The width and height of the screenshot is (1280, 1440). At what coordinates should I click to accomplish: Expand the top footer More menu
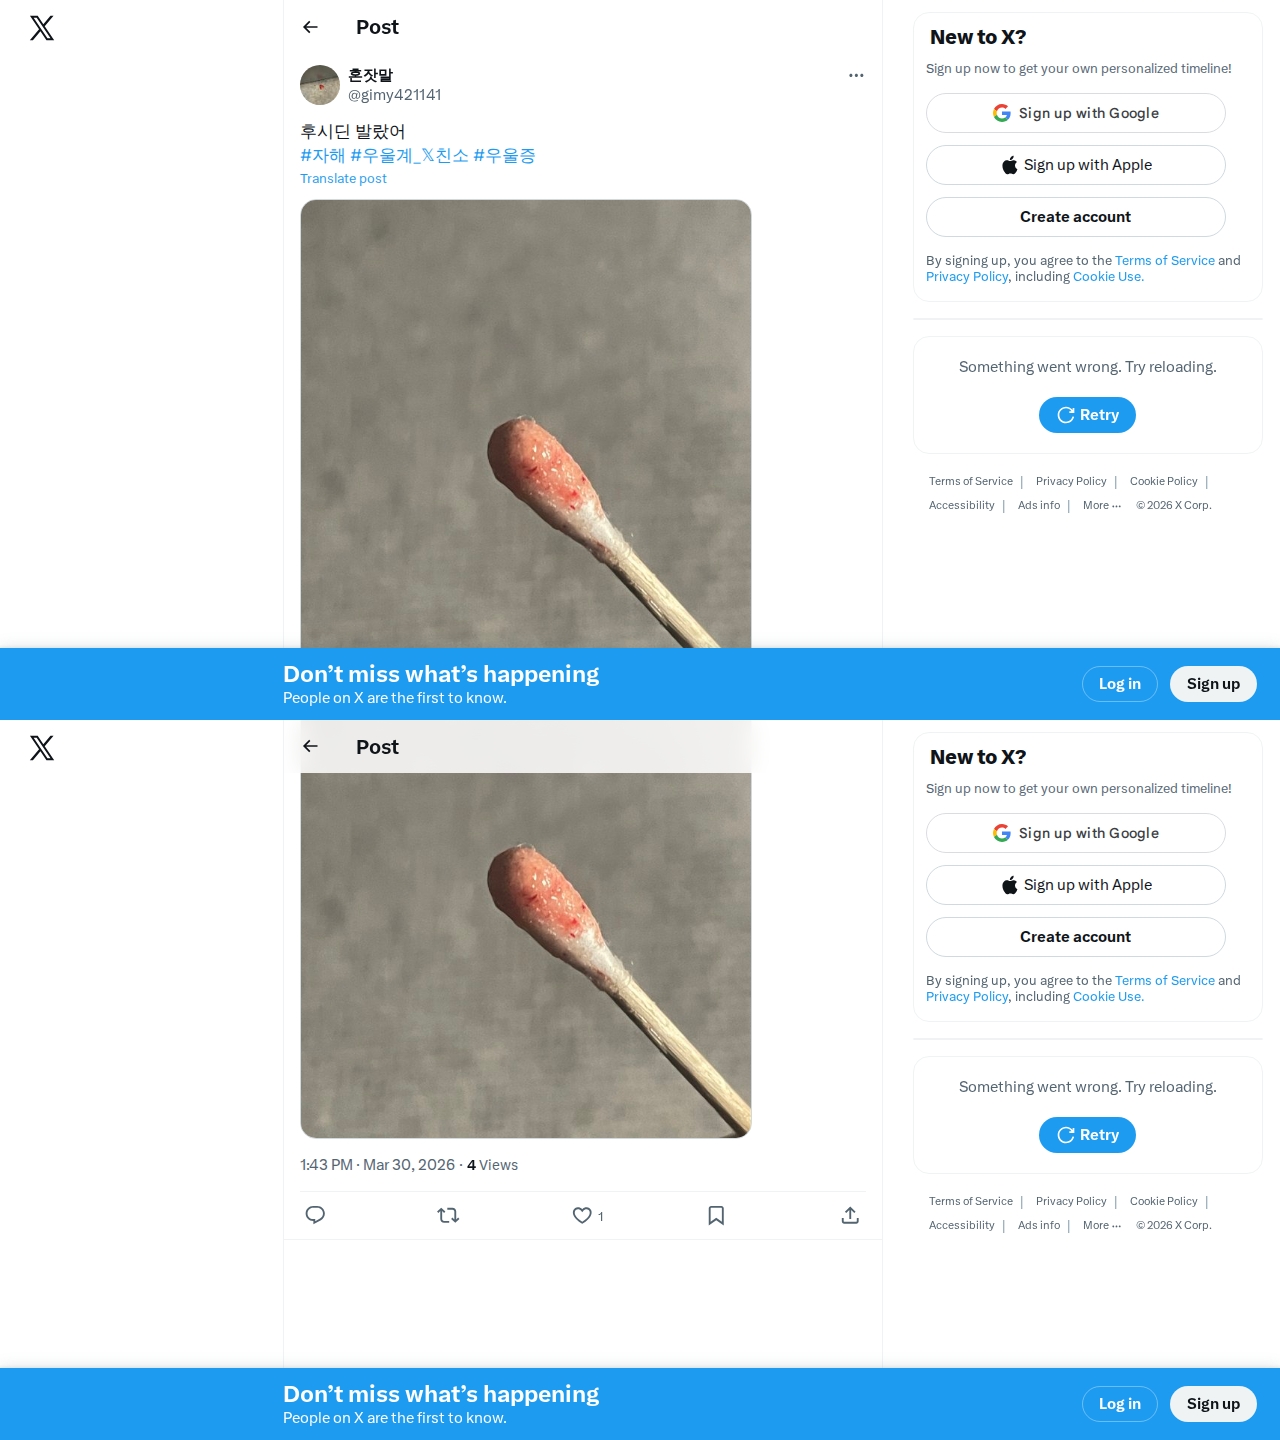tap(1102, 505)
